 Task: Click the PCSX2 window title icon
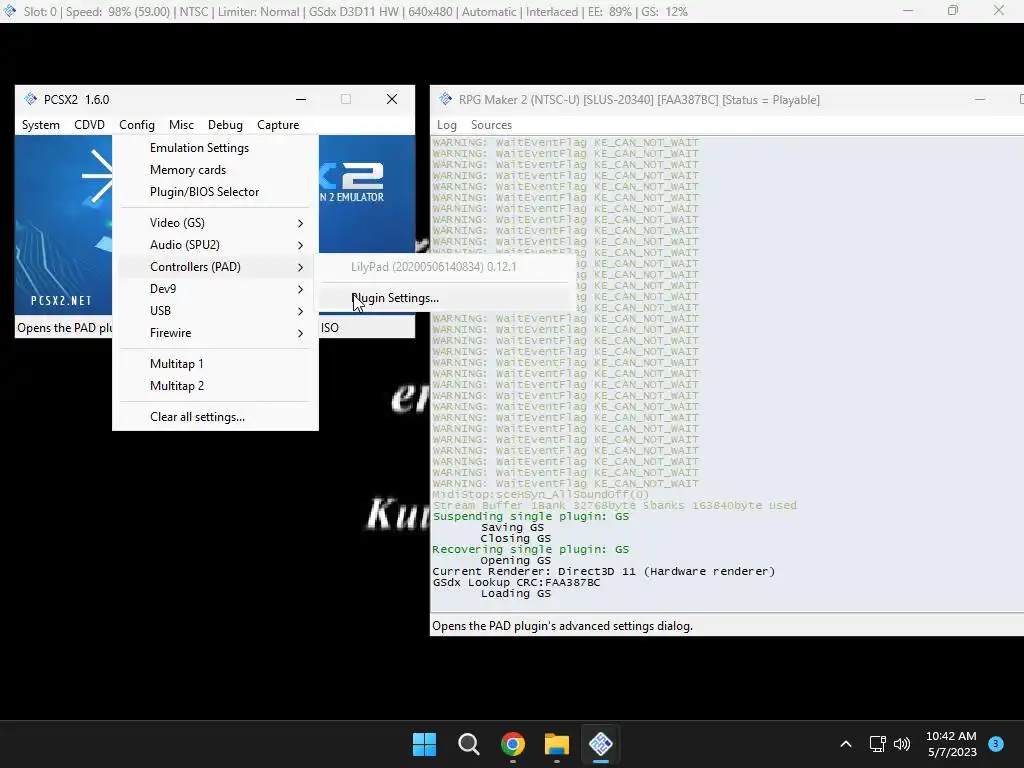click(x=31, y=99)
